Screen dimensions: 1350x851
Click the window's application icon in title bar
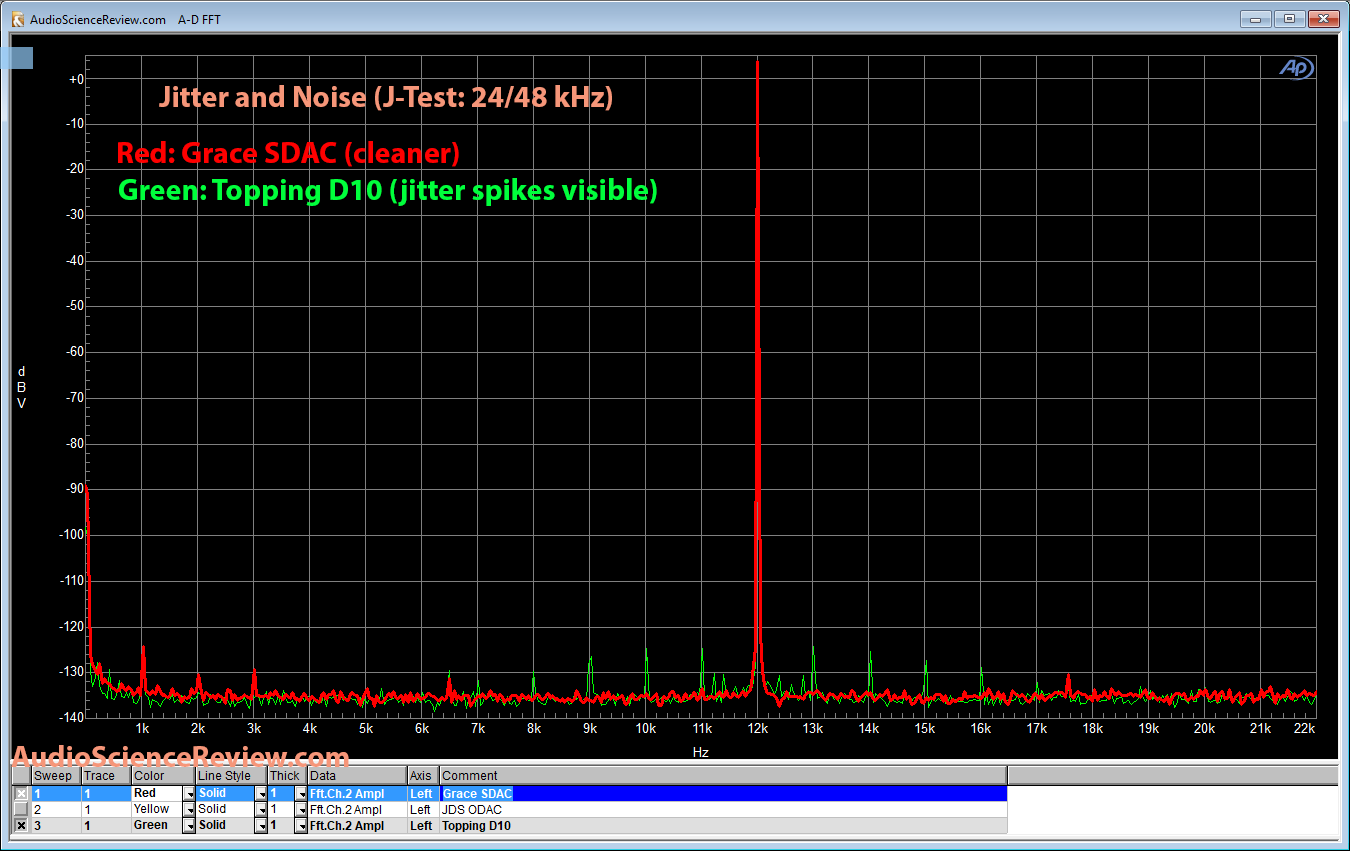pyautogui.click(x=18, y=18)
